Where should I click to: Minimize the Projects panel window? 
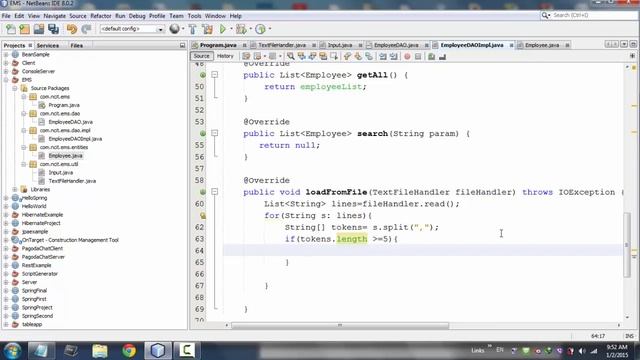pyautogui.click(x=182, y=45)
